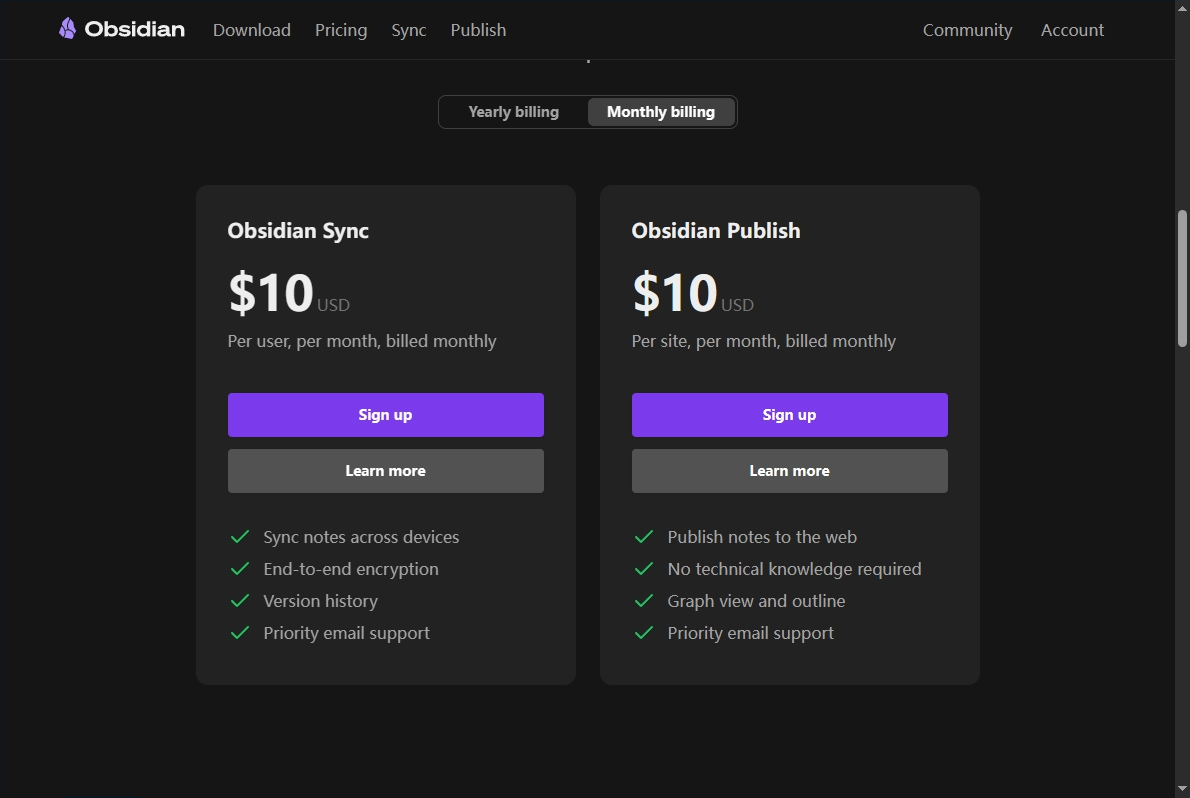Screen dimensions: 1190x798
Task: Click the page vertical scrollbar thumb
Action: [x=1182, y=278]
